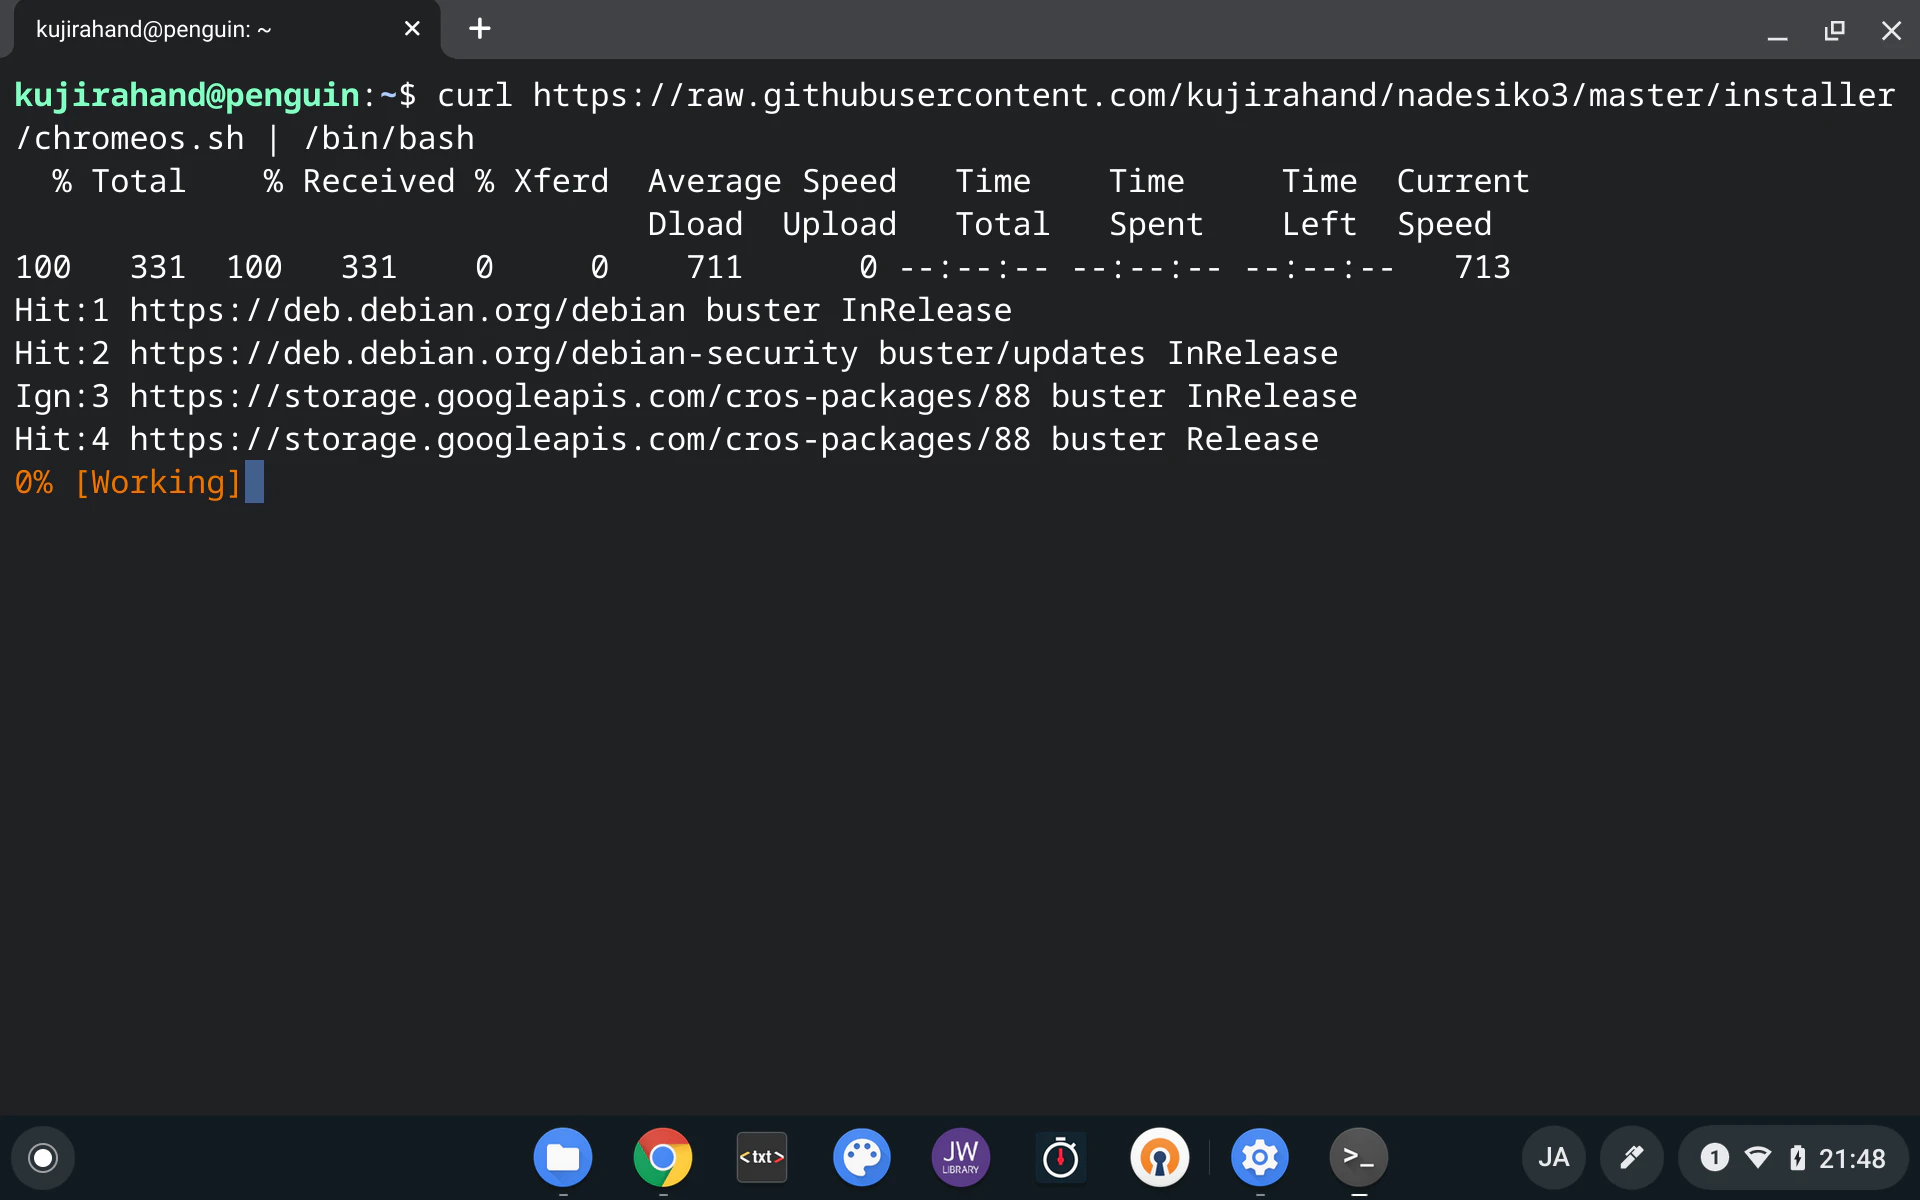Screen dimensions: 1920x1200
Task: Launch the OpenVPN keyhole app
Action: [1159, 1157]
